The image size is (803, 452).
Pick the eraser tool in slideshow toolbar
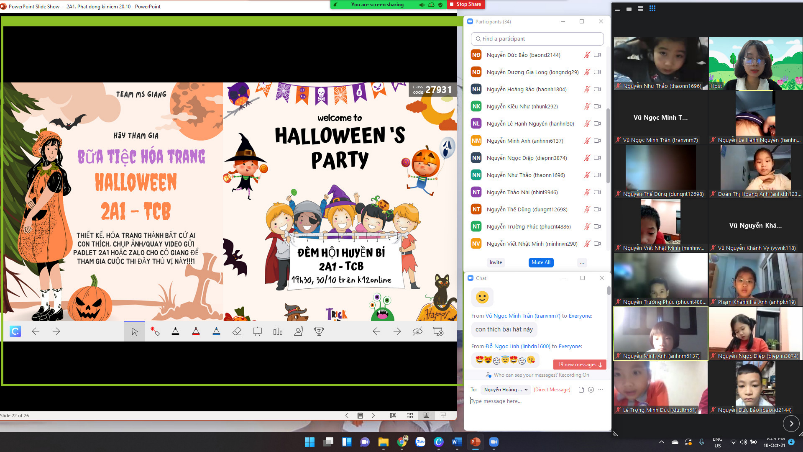[x=237, y=331]
